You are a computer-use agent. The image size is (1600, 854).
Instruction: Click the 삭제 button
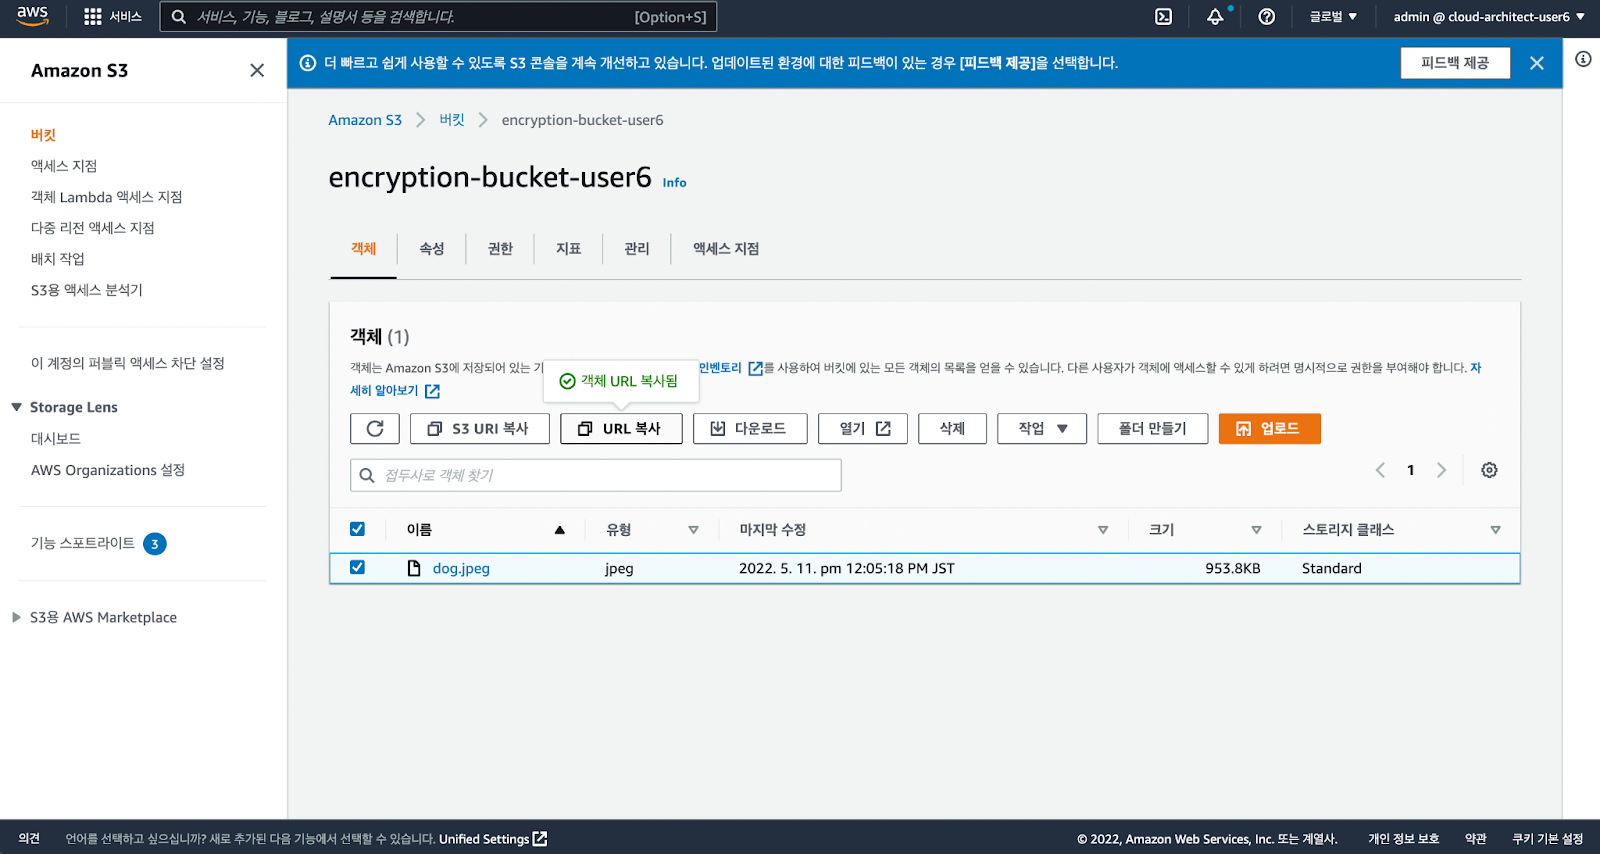click(x=952, y=429)
